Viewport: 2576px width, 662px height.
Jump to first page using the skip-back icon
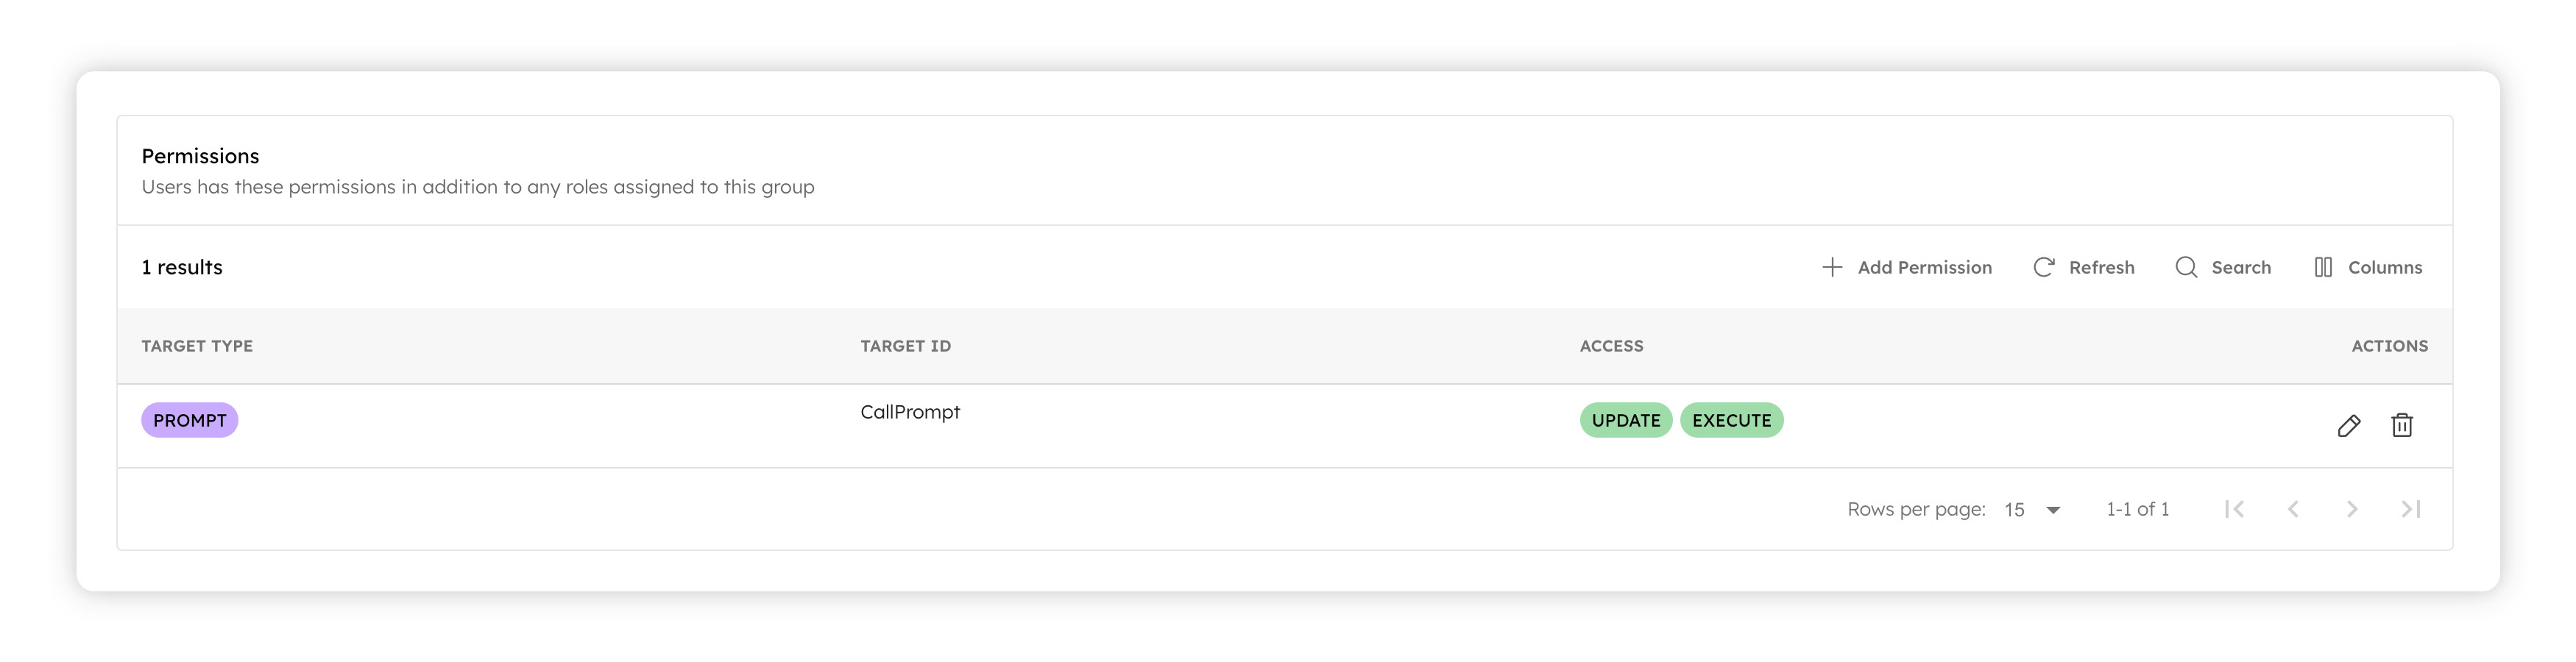2235,509
